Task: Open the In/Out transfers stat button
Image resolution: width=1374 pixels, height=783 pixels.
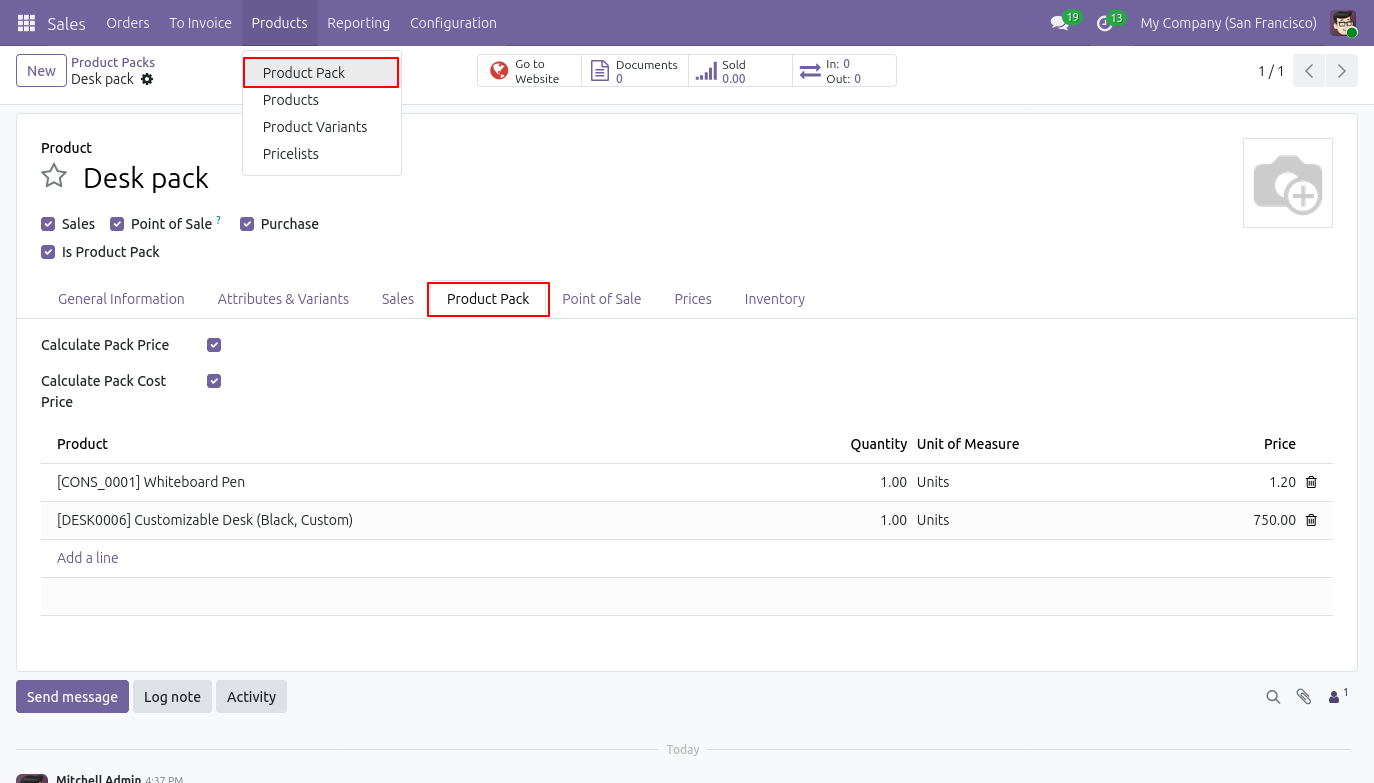Action: pos(844,71)
